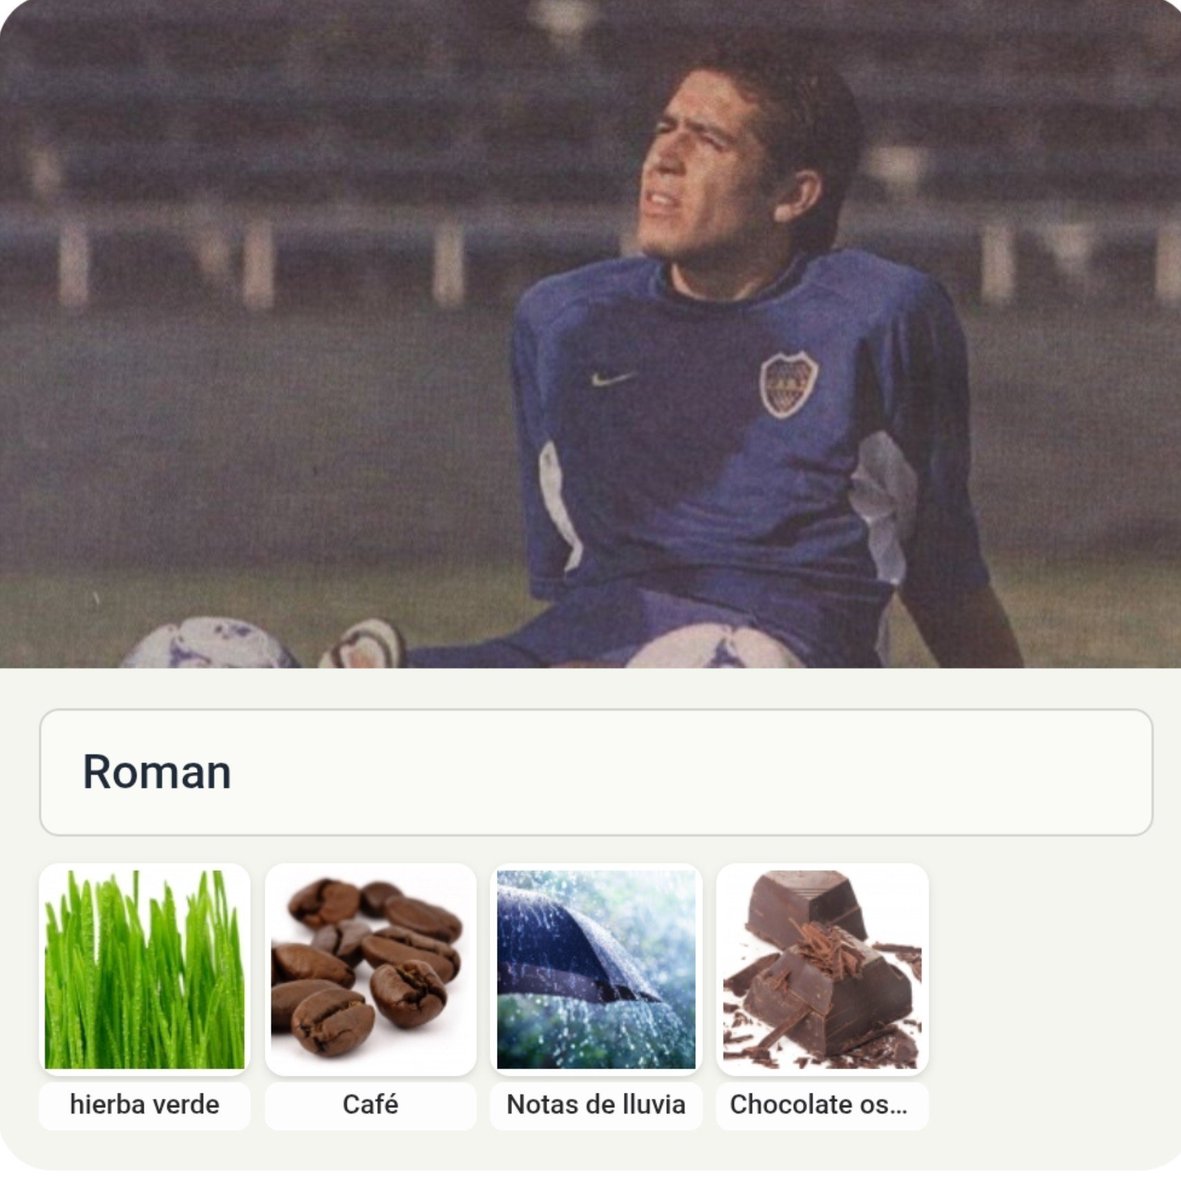Click empty card area right of chocolate thumbnail
The image size is (1181, 1200).
coord(1040,995)
